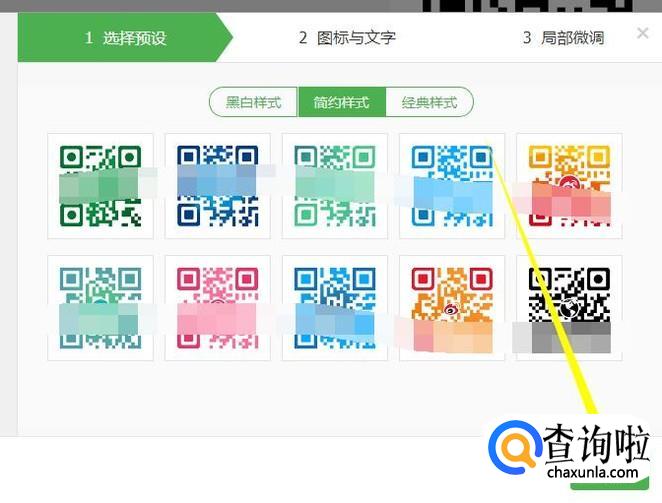The height and width of the screenshot is (503, 662).
Task: Choose the yellow-to-red gradient QR preset
Action: pos(569,186)
